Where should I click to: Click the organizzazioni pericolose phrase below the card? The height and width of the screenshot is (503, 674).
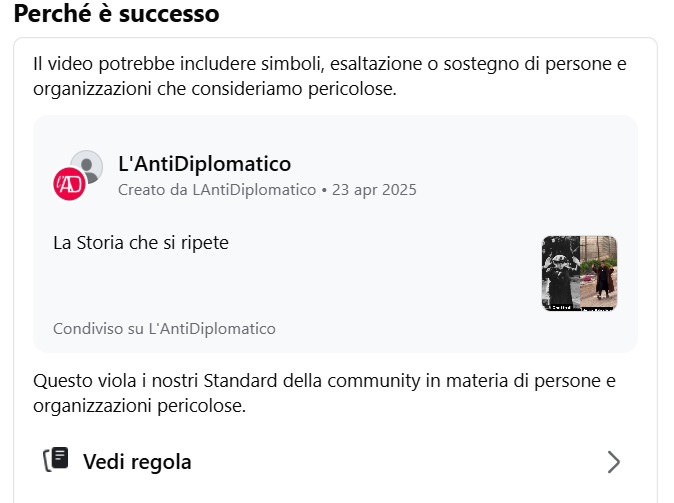tap(139, 406)
